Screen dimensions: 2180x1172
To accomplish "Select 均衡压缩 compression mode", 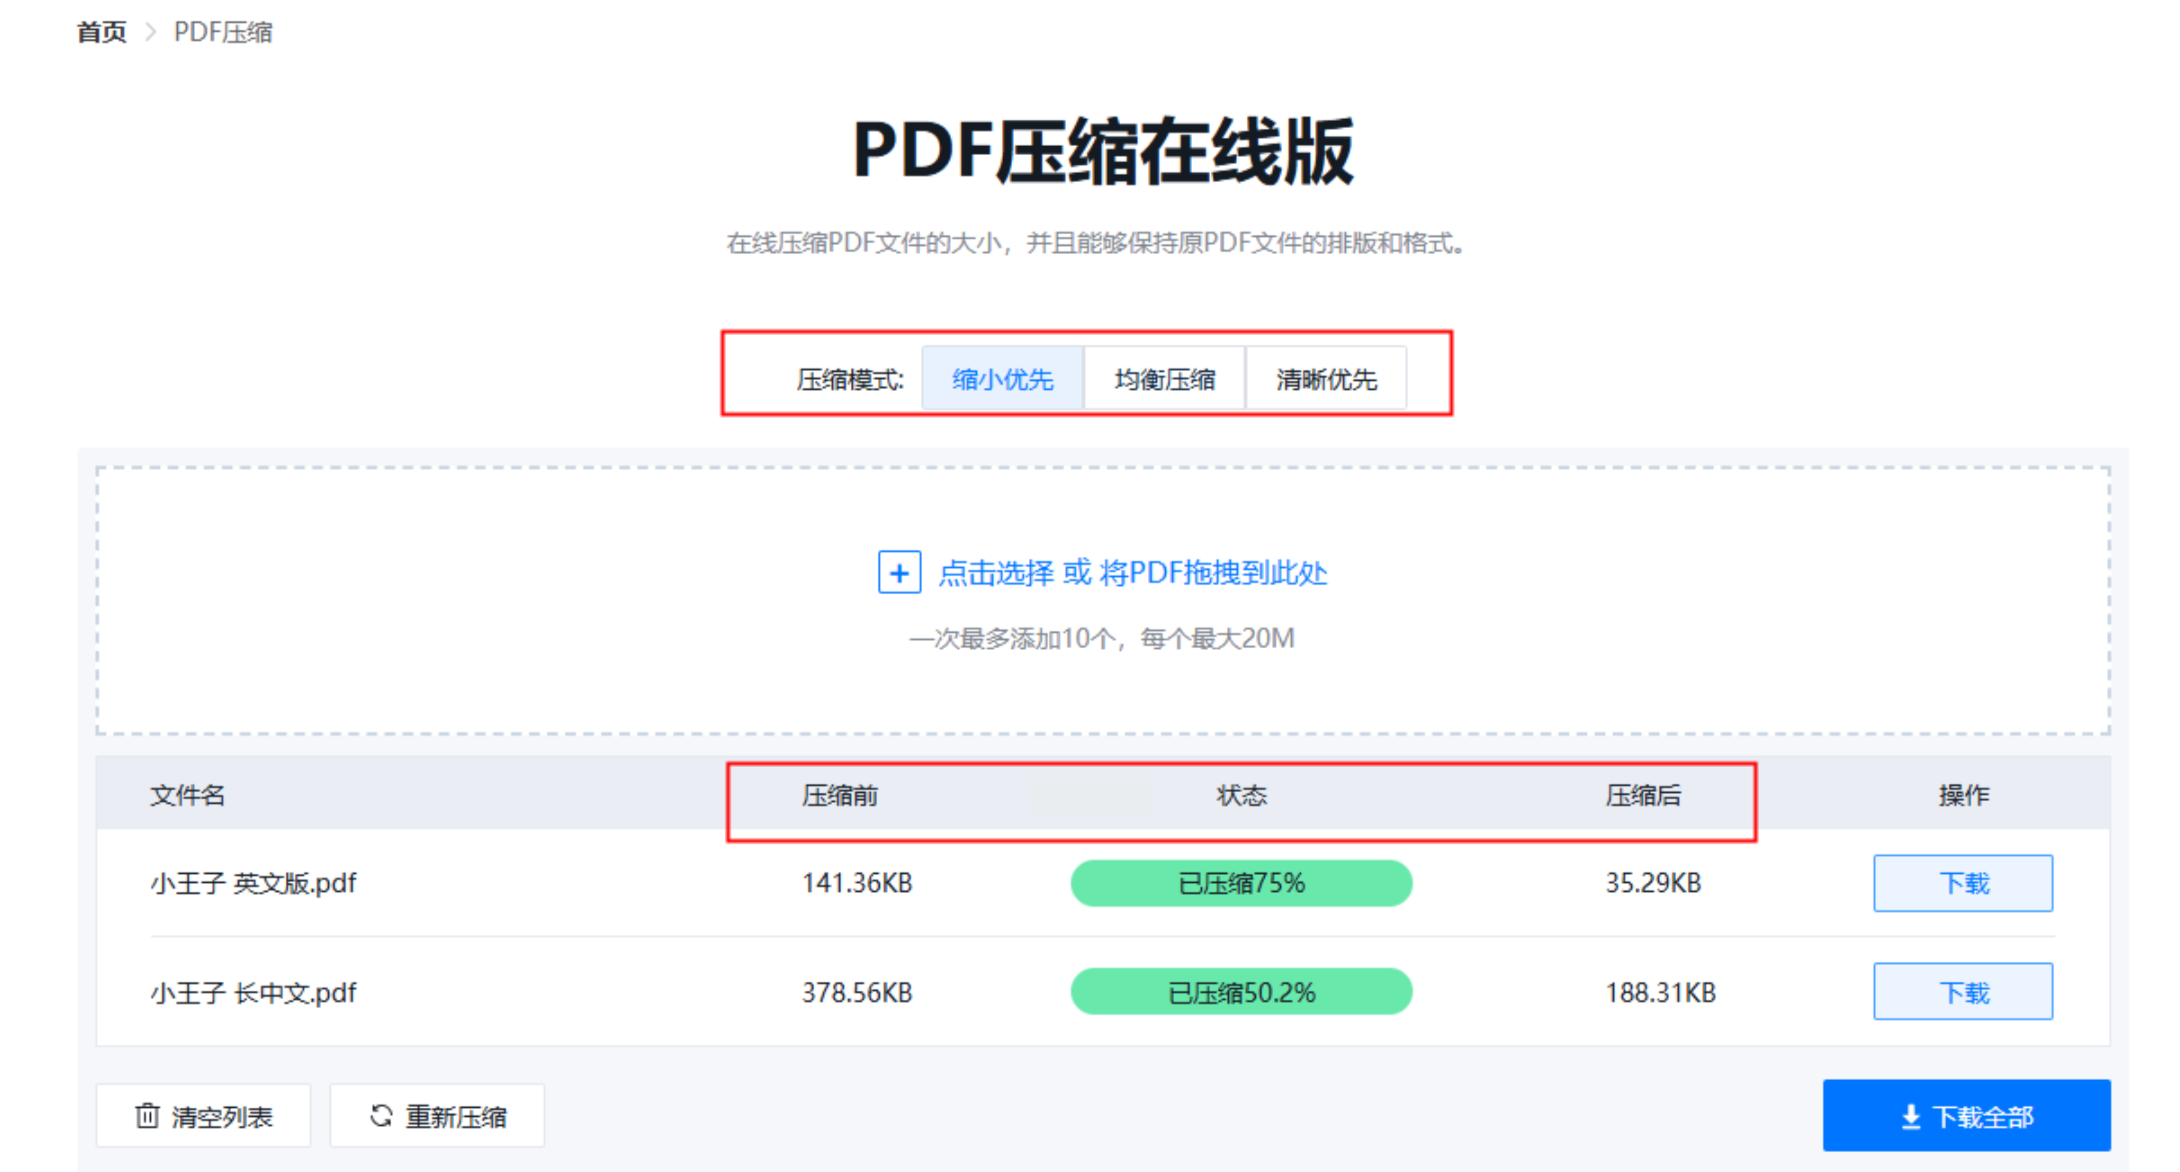I will click(x=1164, y=379).
